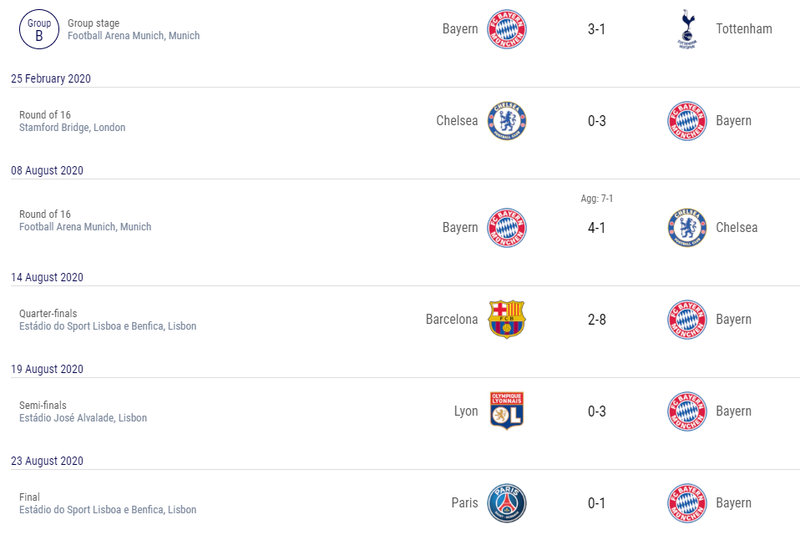Click Barcelona crest in quarter-final row
This screenshot has height=550, width=800.
(x=507, y=319)
